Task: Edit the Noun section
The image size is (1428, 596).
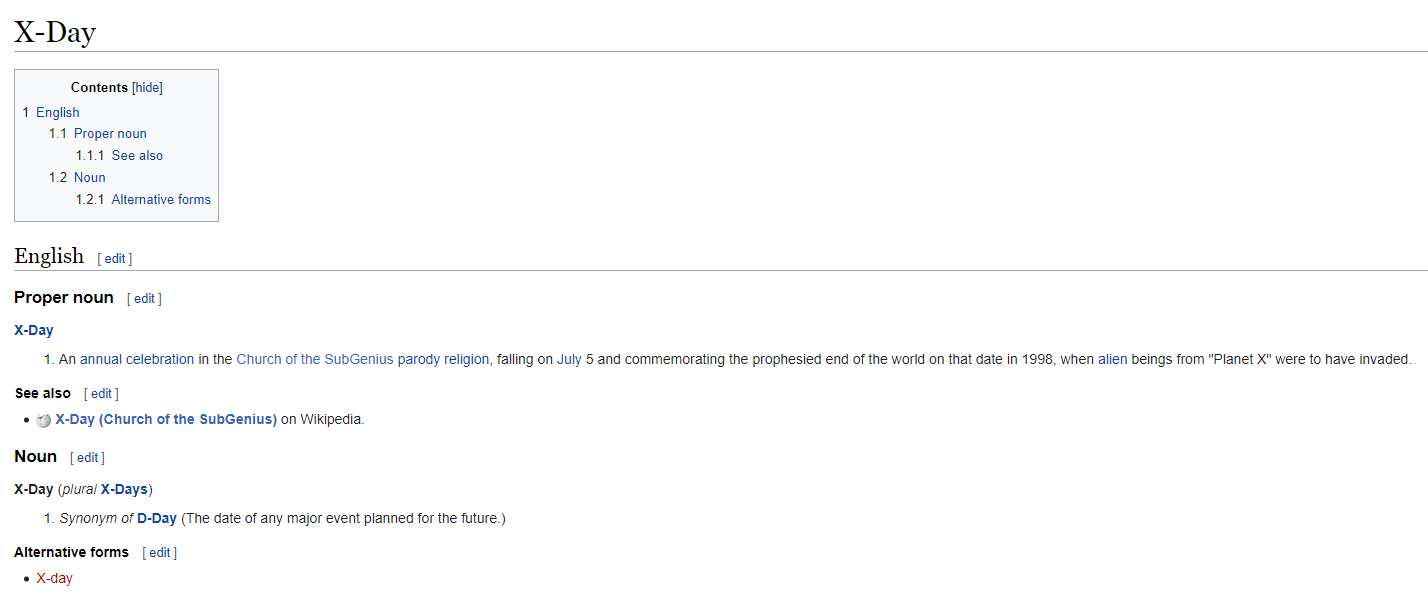Action: [88, 458]
